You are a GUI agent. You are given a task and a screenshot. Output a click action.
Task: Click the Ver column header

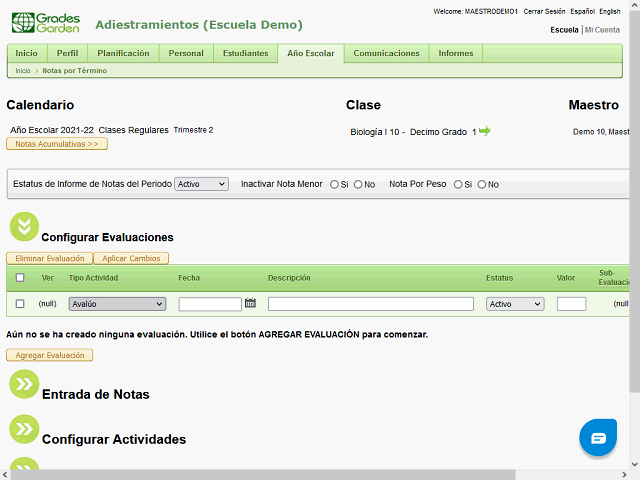pyautogui.click(x=47, y=278)
